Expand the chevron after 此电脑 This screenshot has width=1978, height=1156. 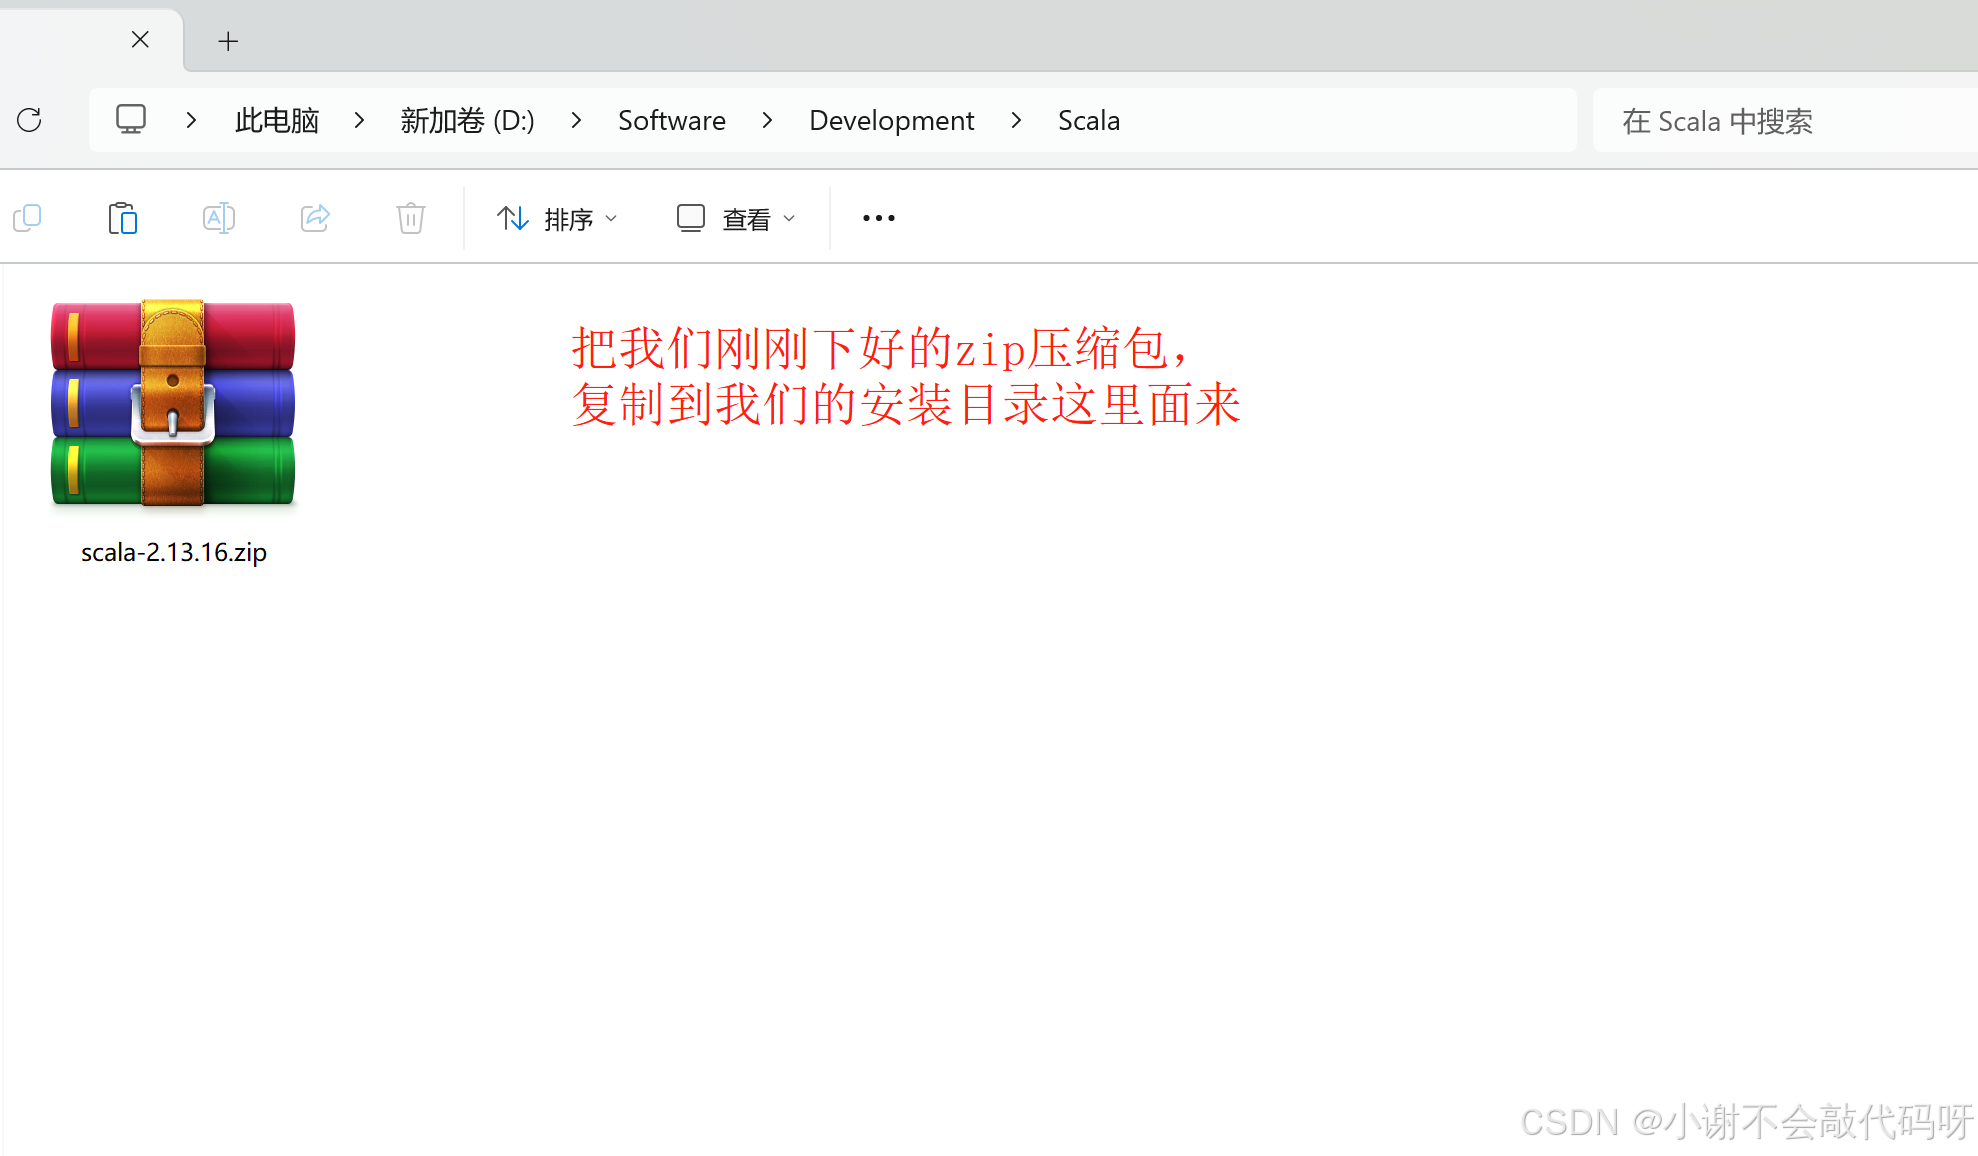[359, 120]
